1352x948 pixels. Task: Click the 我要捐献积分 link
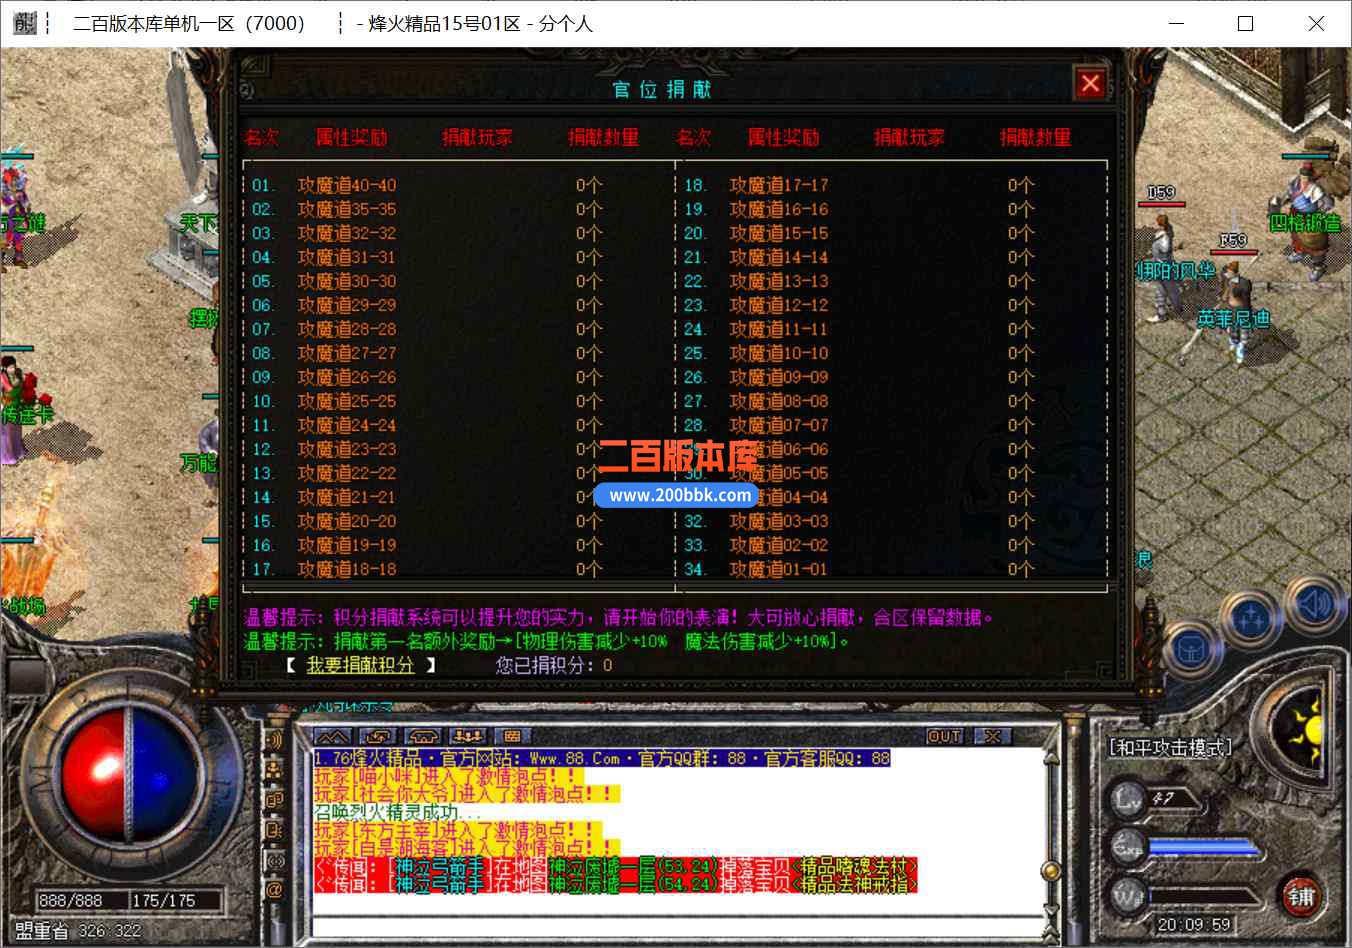point(360,665)
